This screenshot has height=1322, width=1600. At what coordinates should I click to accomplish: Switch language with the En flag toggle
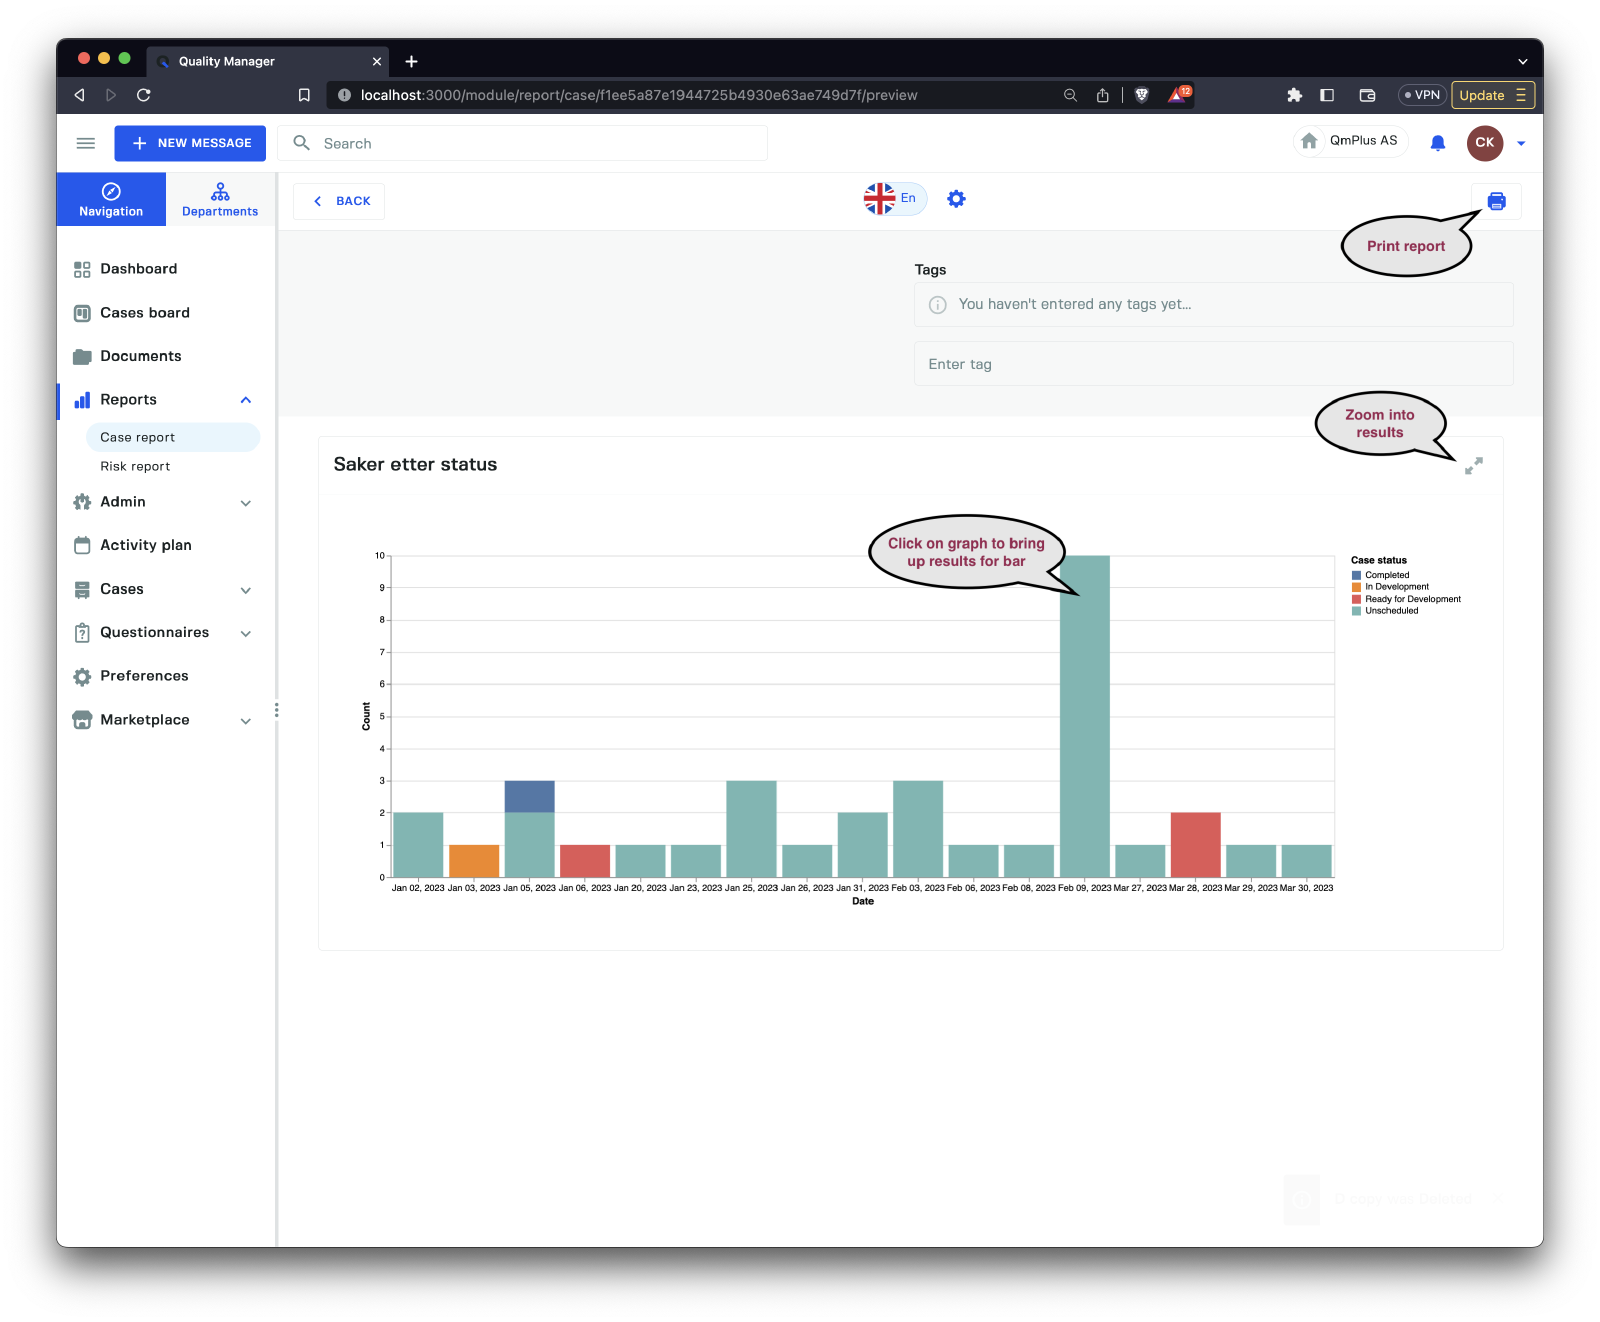pyautogui.click(x=895, y=199)
